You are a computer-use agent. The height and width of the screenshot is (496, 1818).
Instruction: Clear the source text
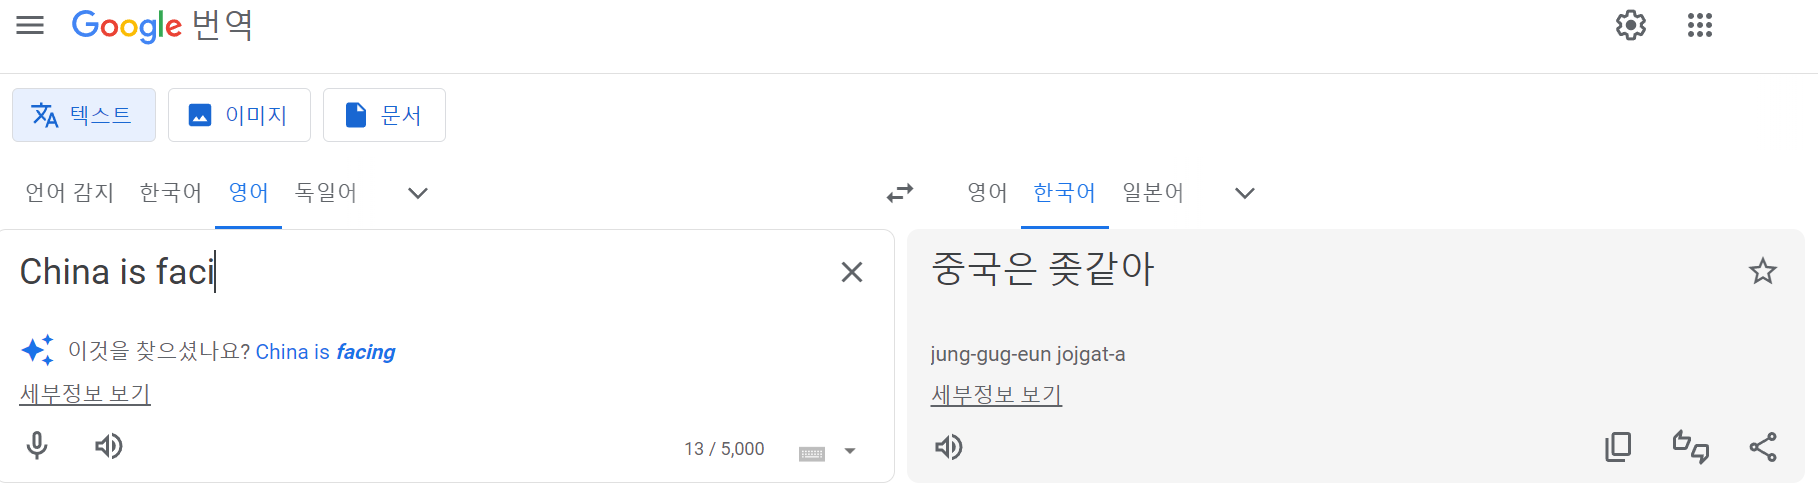[x=851, y=272]
